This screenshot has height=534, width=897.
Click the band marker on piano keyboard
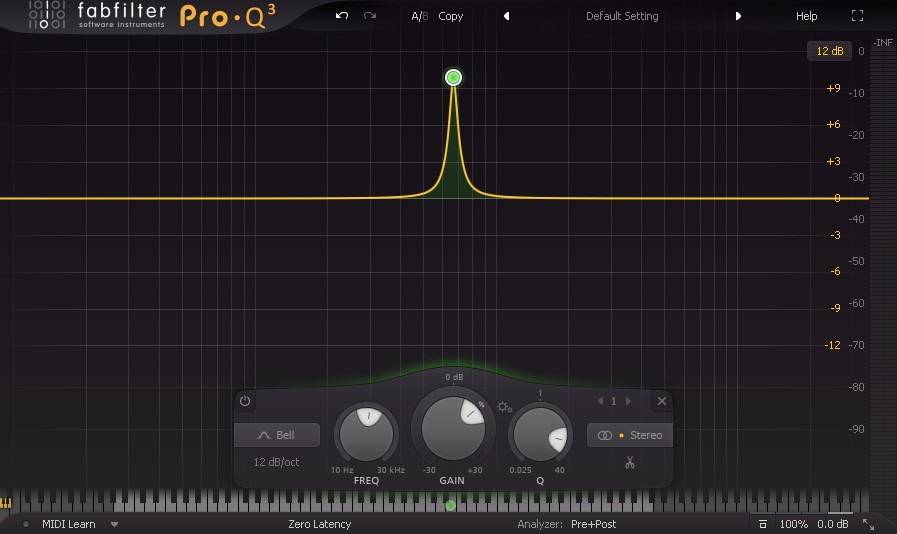pos(450,505)
